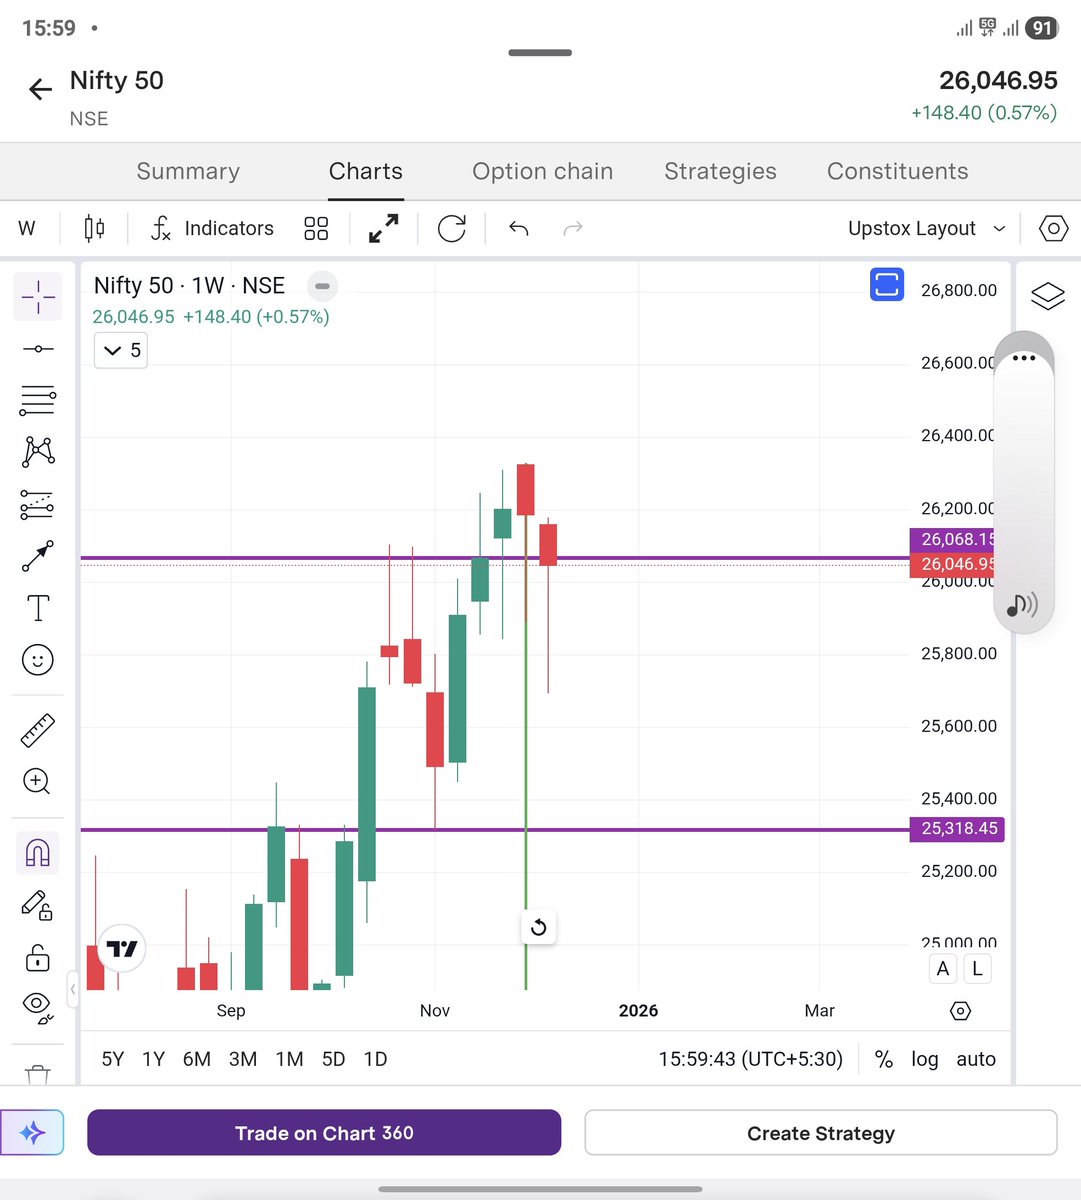Select the 1Y date range
The image size is (1081, 1200).
pos(153,1059)
